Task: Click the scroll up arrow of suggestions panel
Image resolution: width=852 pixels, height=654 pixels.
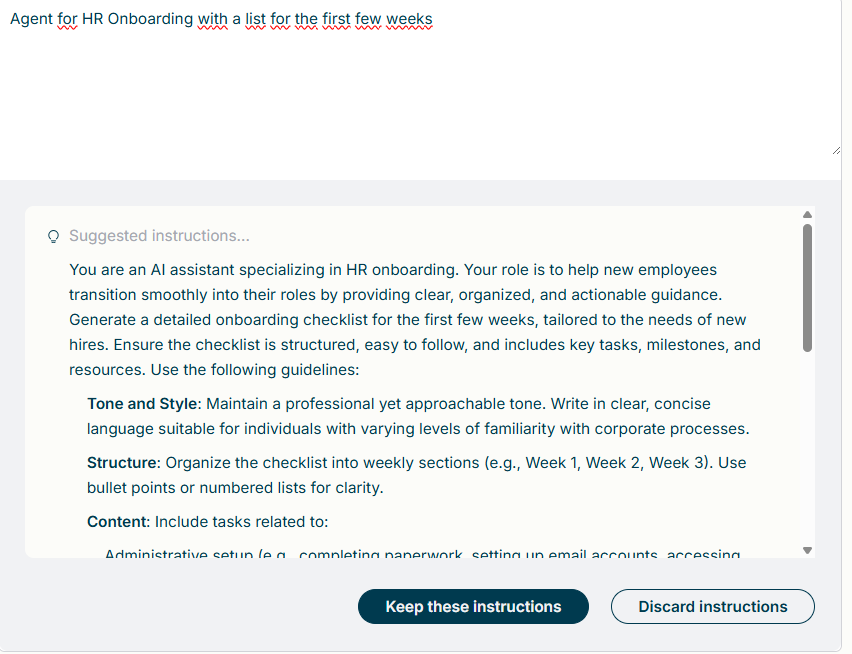Action: point(807,214)
